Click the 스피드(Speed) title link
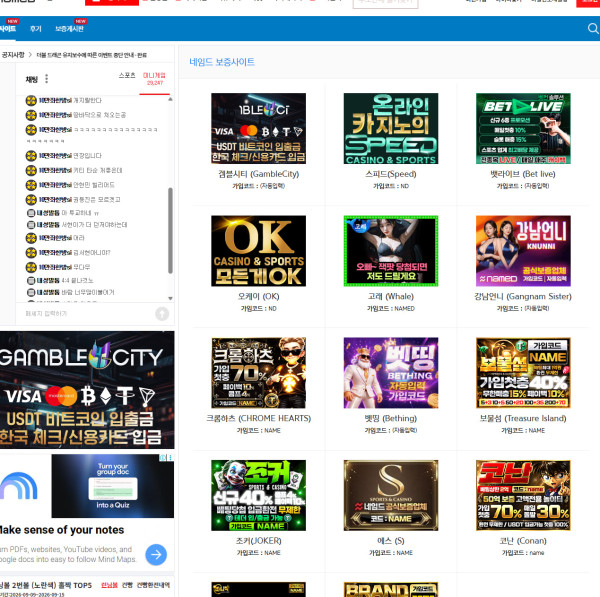This screenshot has height=597, width=600. [391, 174]
